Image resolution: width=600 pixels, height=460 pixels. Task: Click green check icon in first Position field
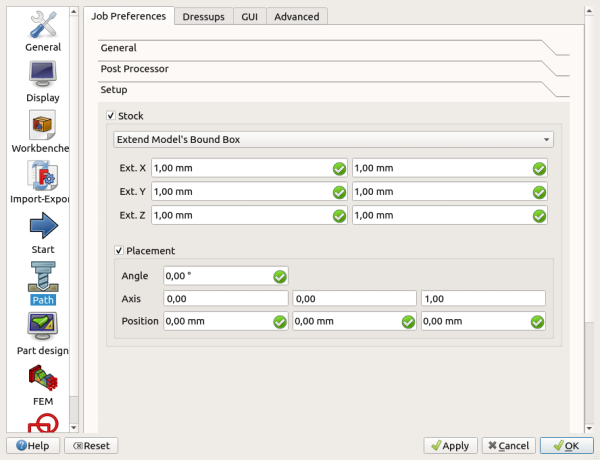(x=280, y=322)
